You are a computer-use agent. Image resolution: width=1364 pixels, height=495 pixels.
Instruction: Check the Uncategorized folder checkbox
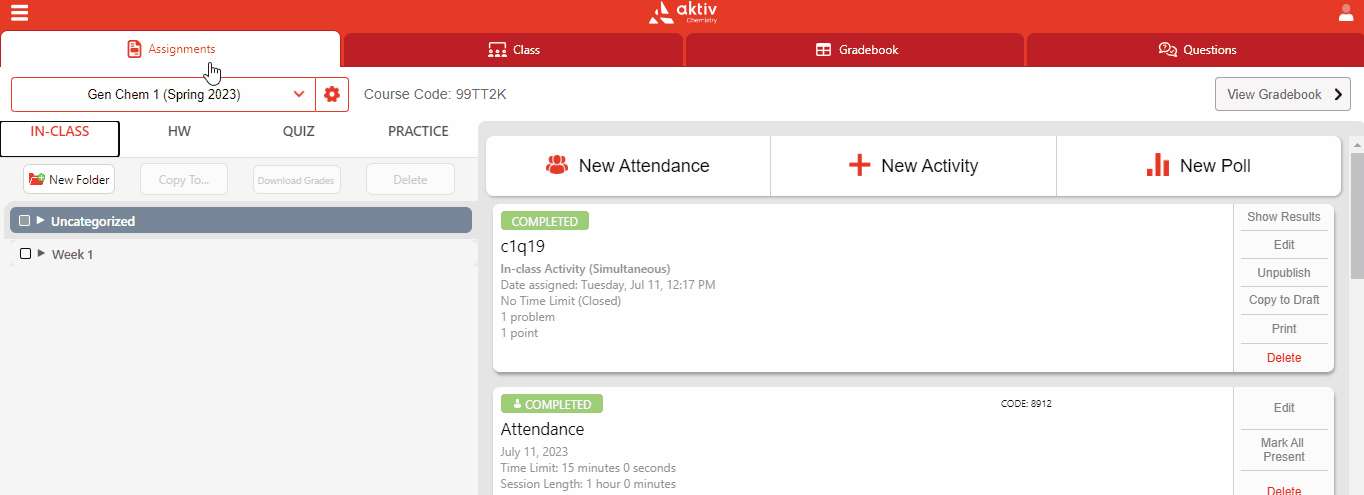coord(25,221)
